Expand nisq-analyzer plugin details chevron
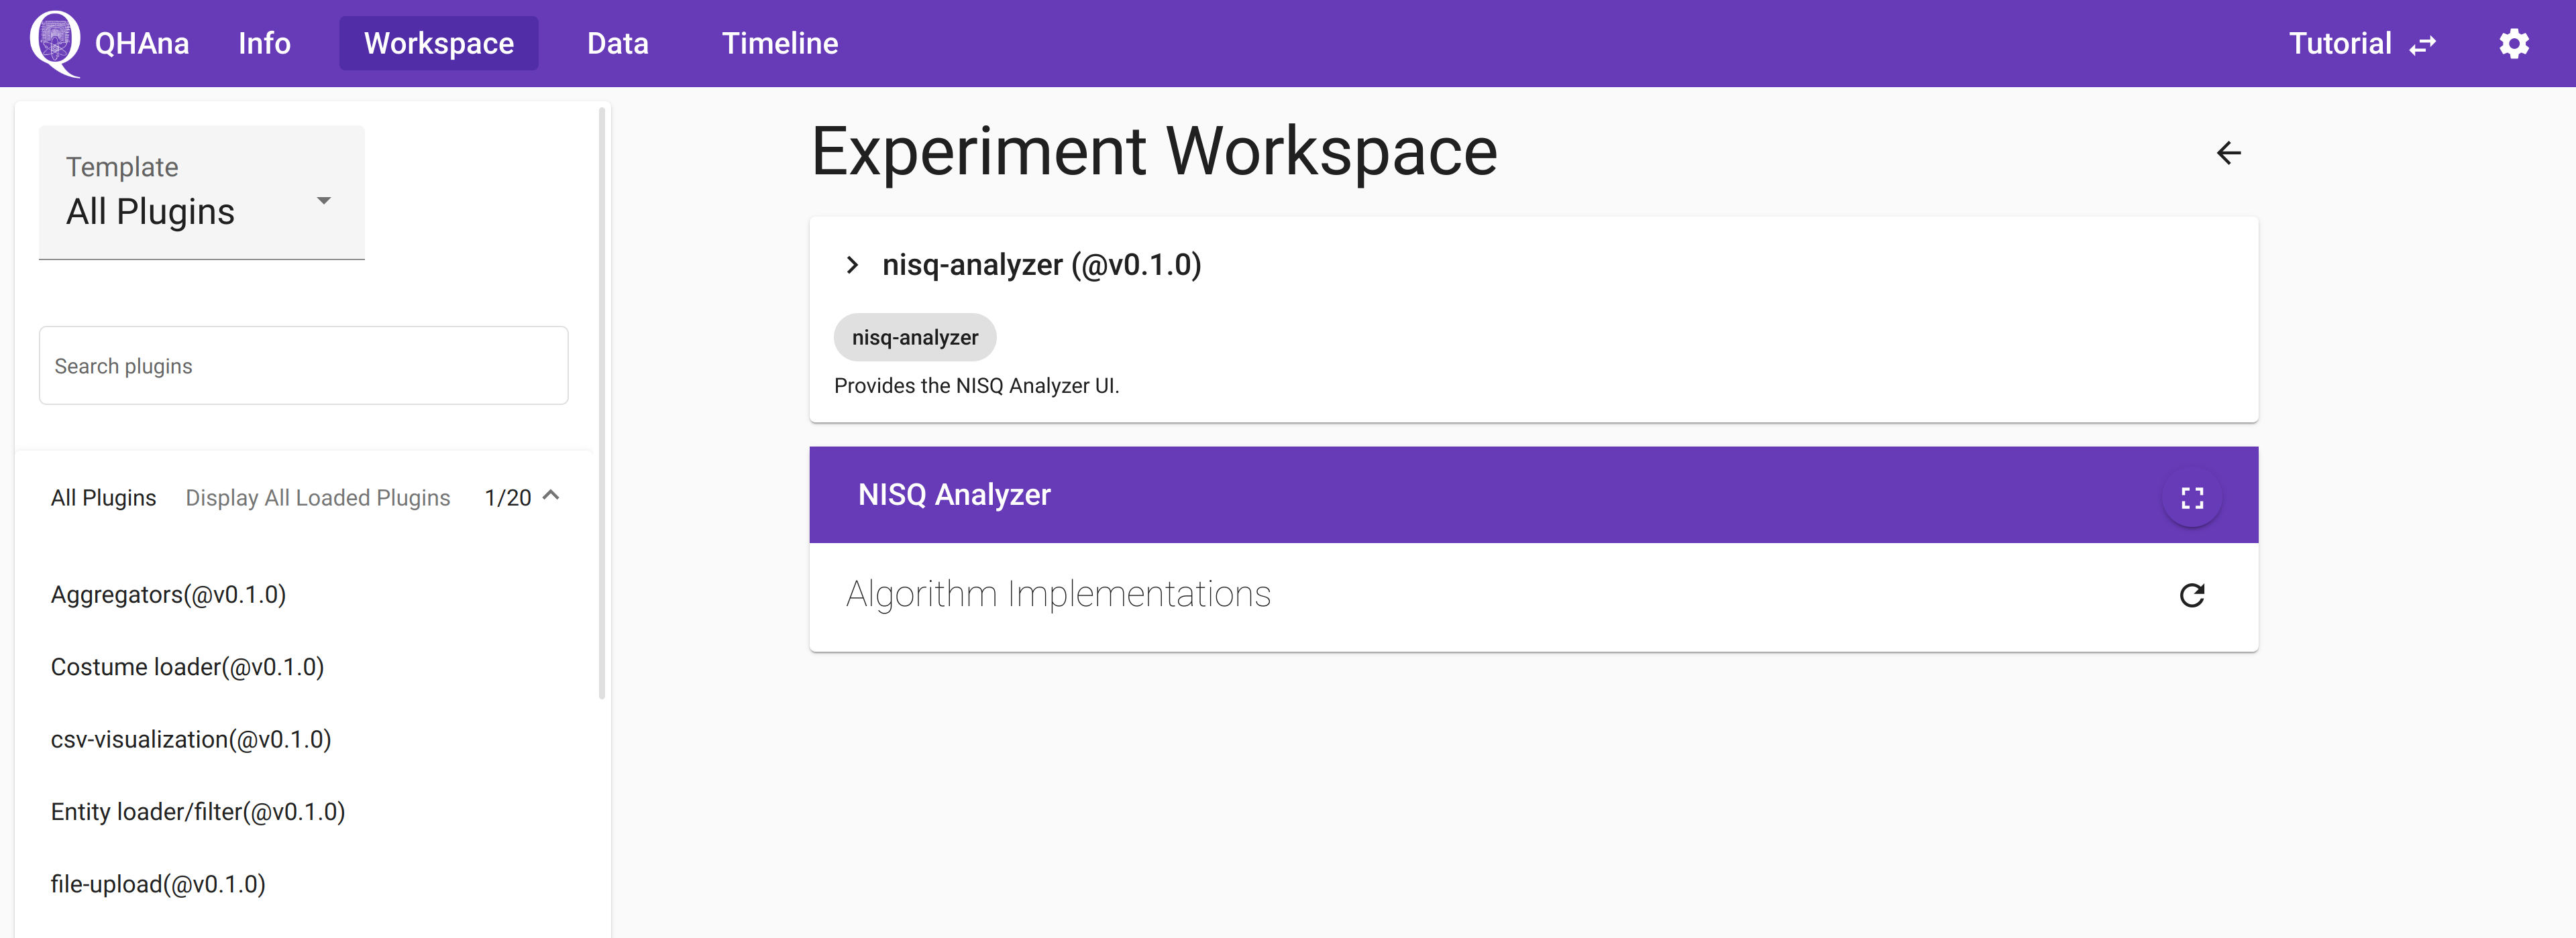2576x938 pixels. pos(852,265)
